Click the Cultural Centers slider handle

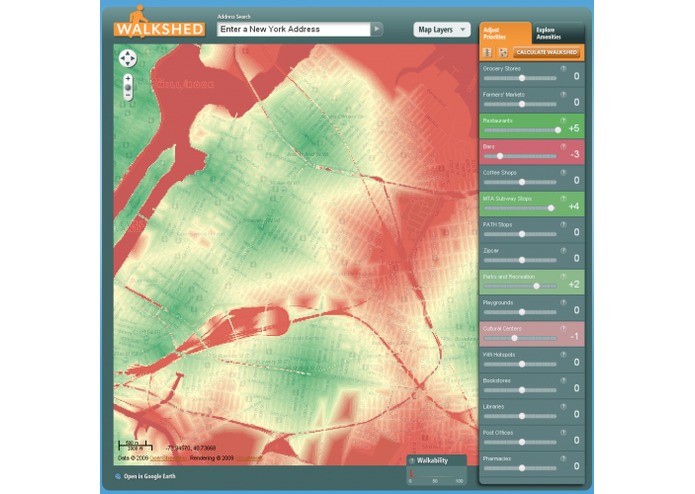click(514, 338)
